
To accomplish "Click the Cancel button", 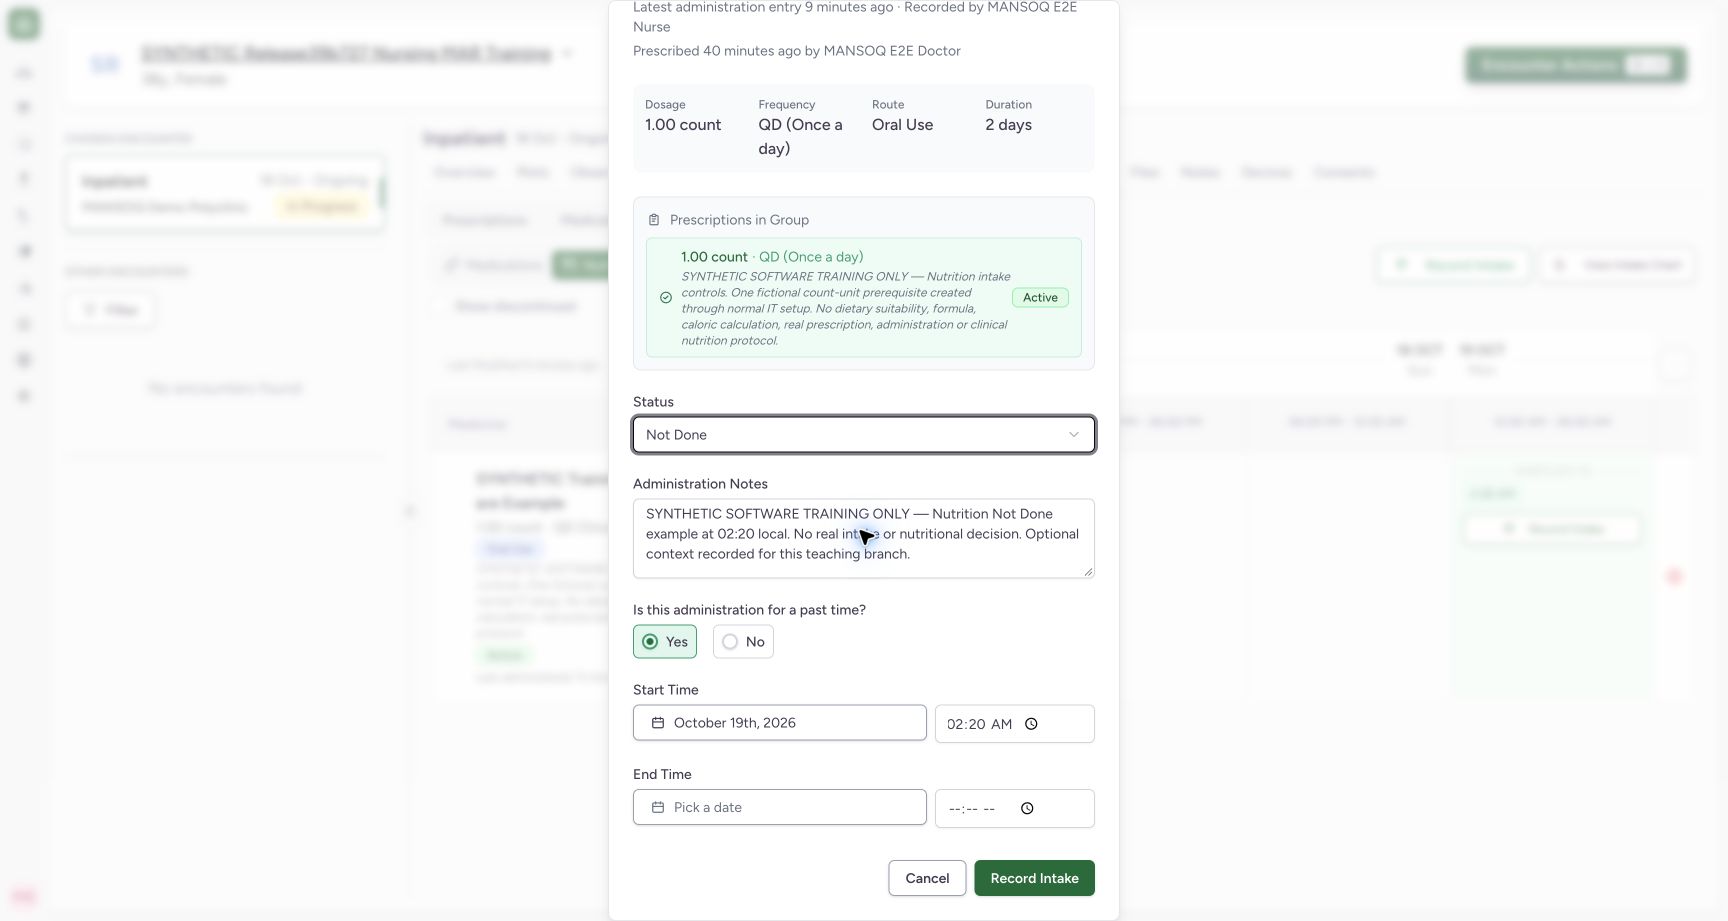I will click(x=927, y=878).
